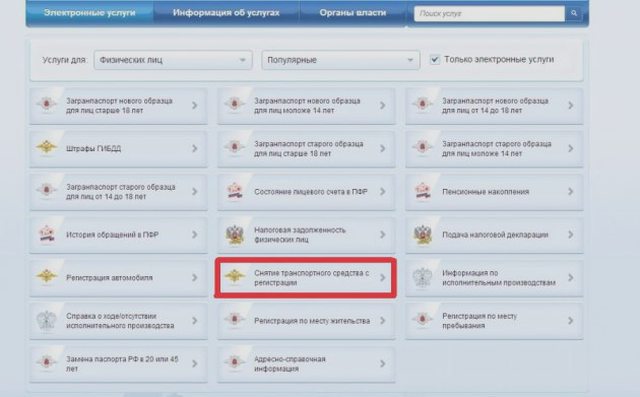Click the История обращений в ПФР icon
This screenshot has height=397, width=640.
pos(47,234)
